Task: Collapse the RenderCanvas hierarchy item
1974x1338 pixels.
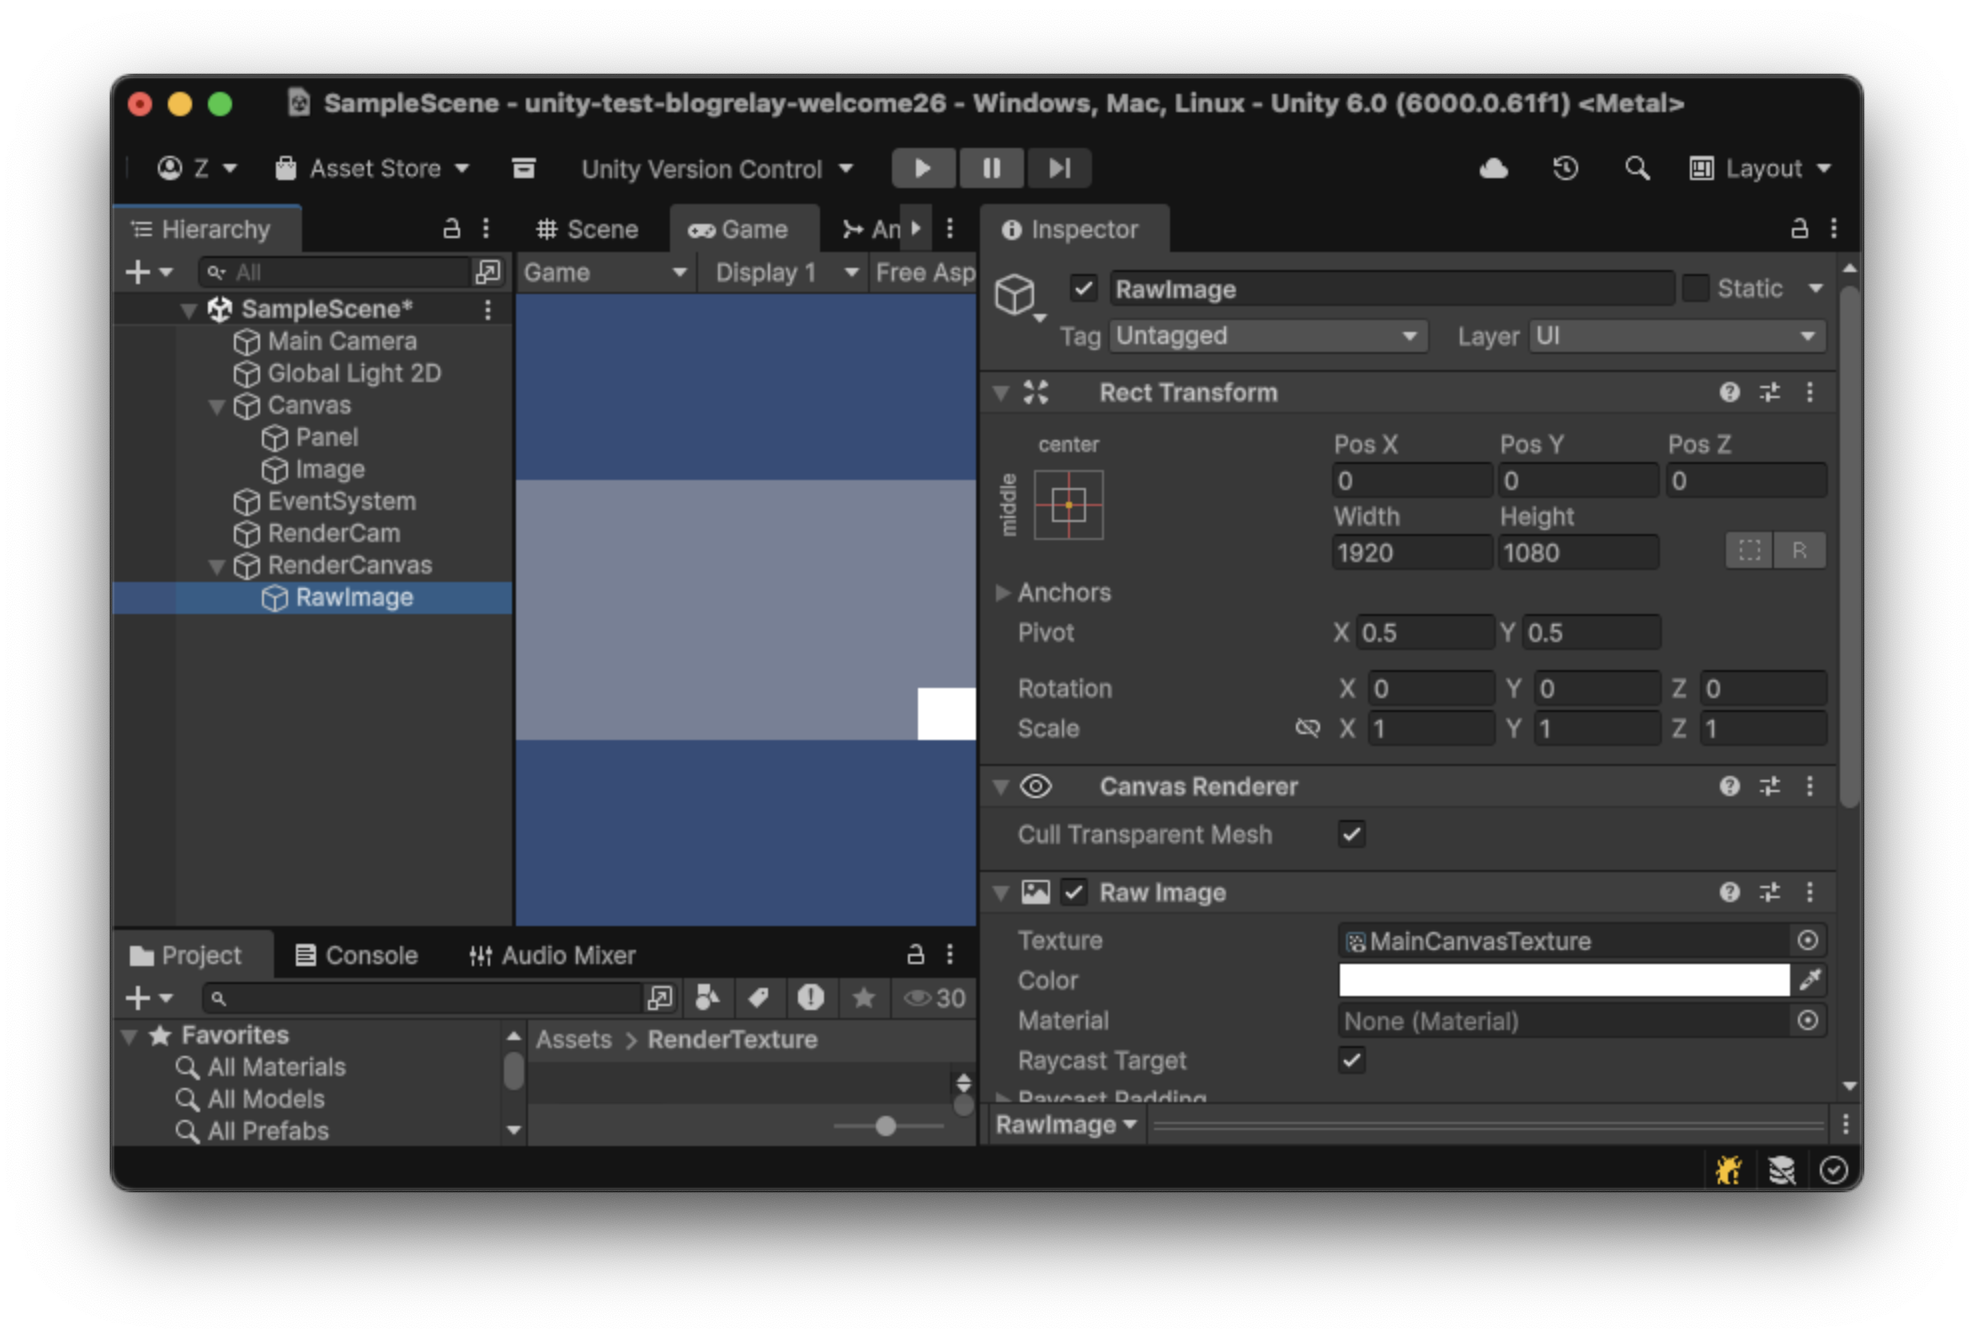Action: (217, 566)
